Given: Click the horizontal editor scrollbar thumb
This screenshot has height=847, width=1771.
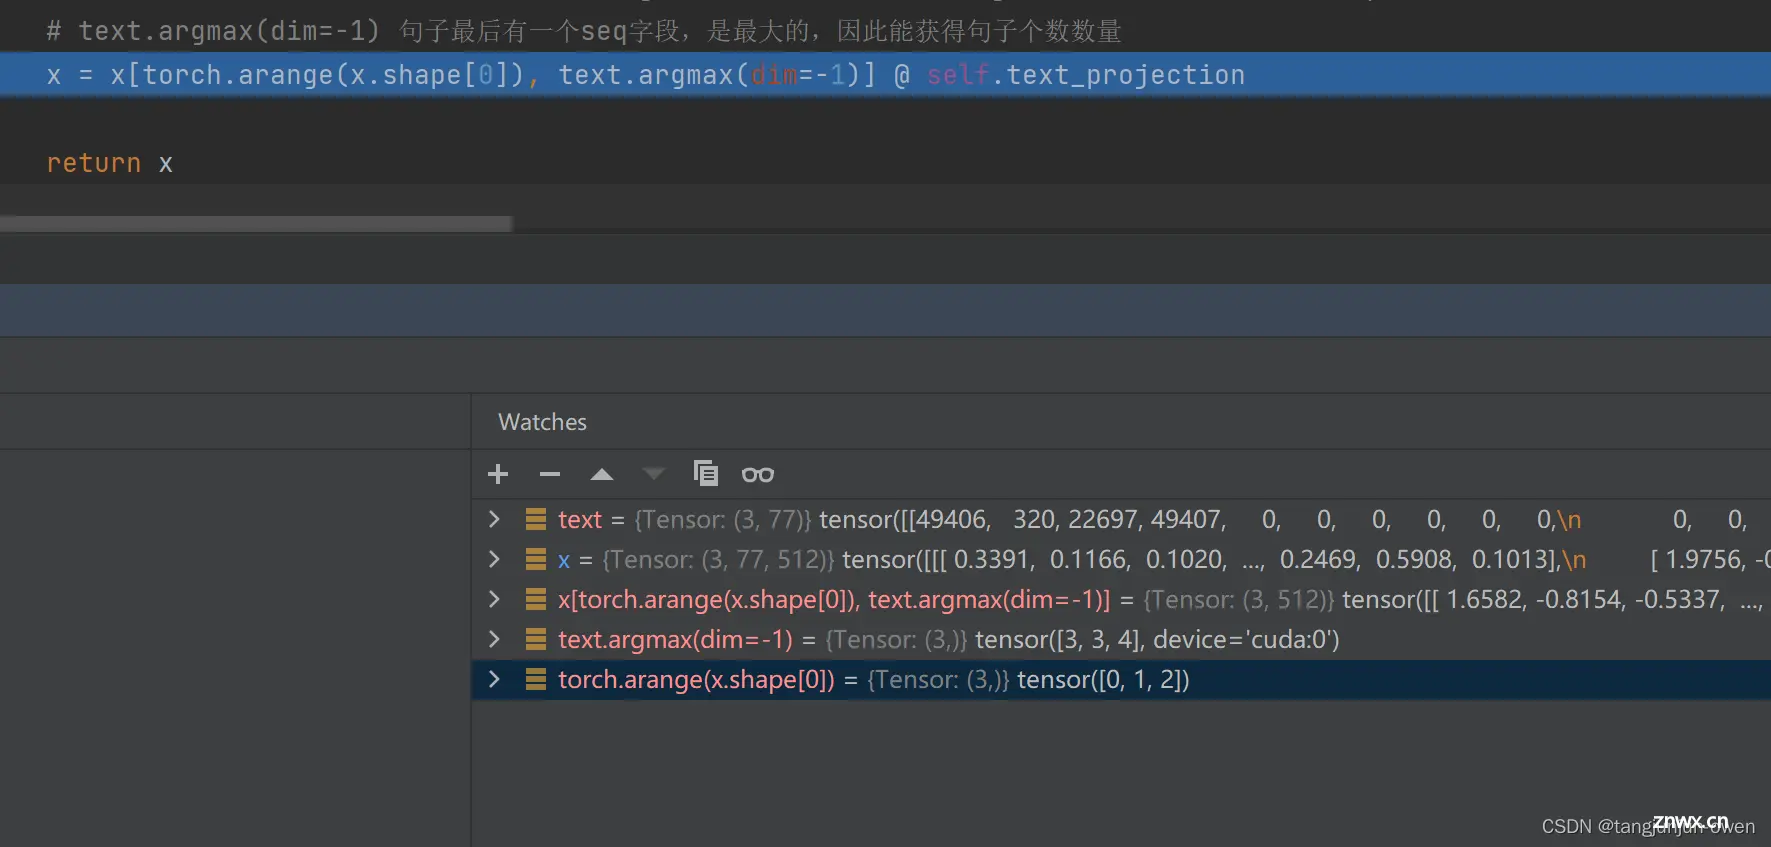Looking at the screenshot, I should pos(256,224).
